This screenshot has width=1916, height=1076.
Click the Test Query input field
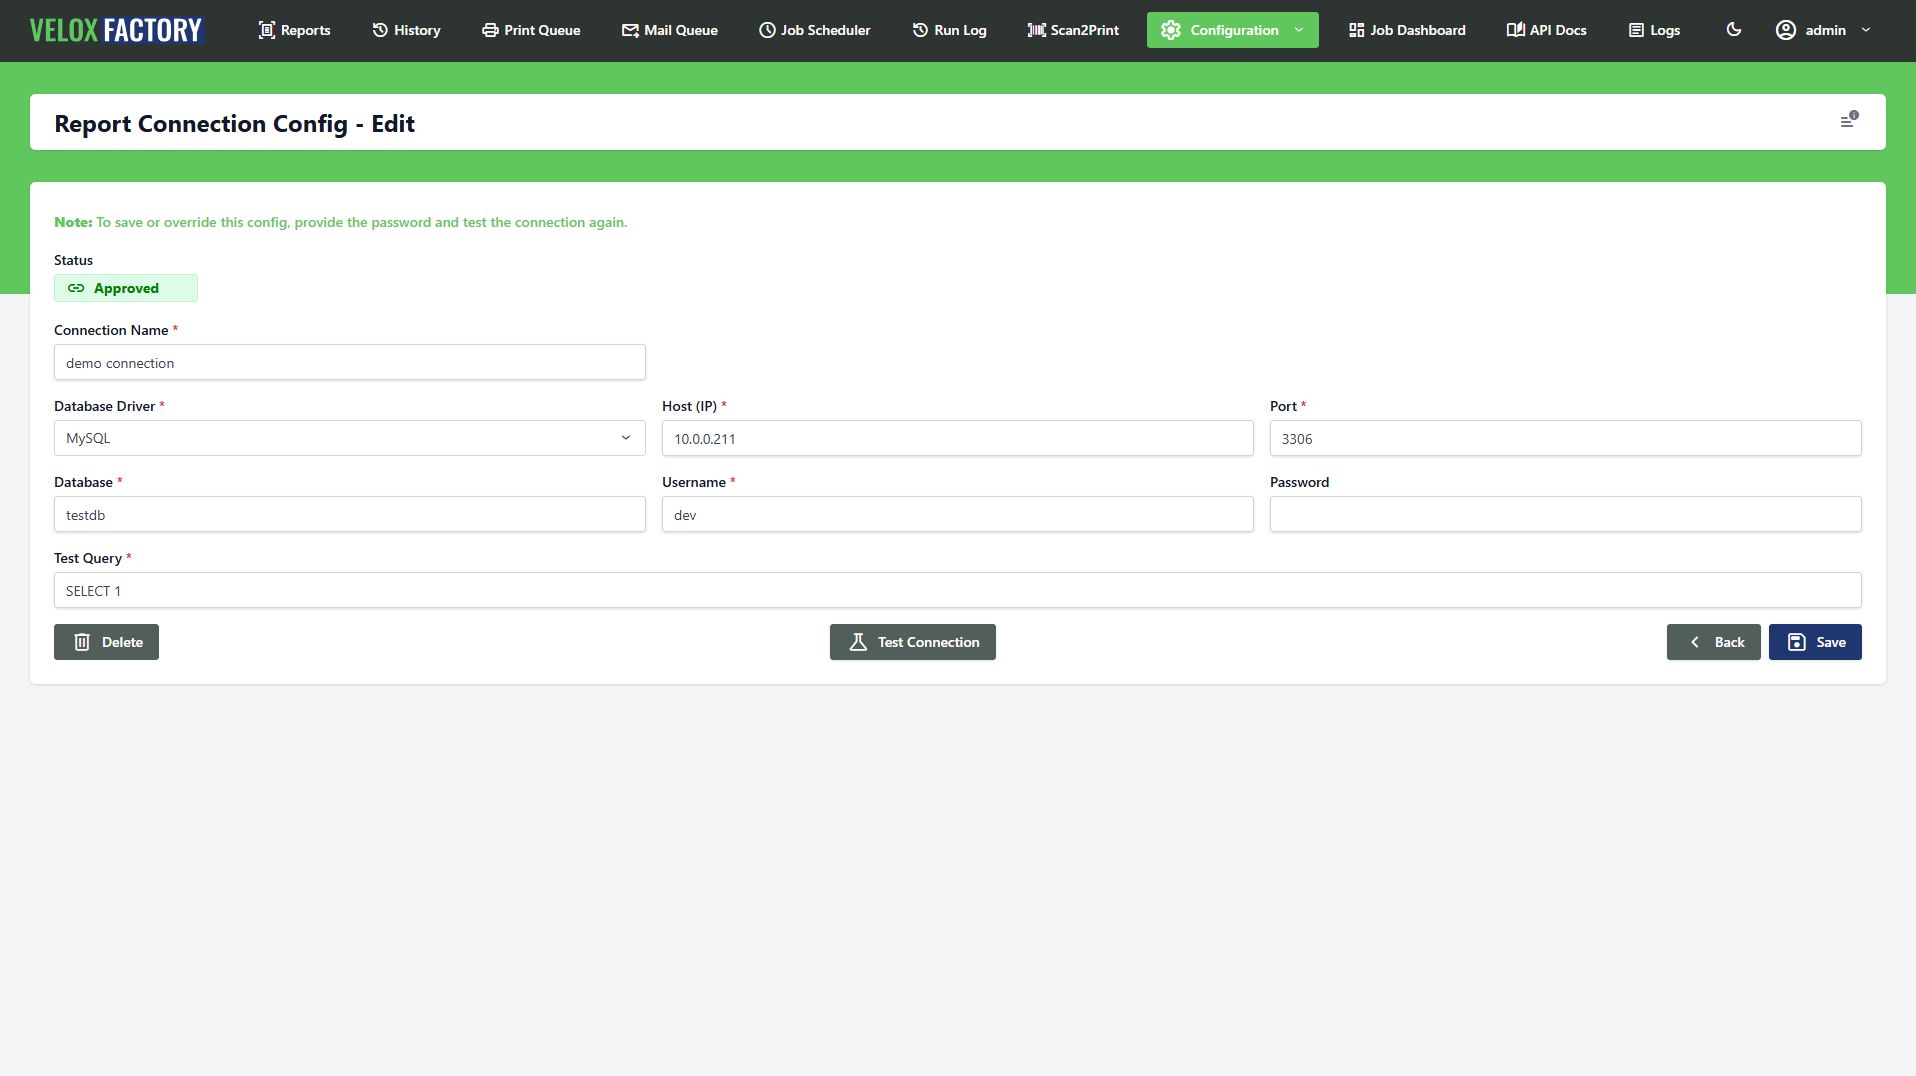click(958, 590)
